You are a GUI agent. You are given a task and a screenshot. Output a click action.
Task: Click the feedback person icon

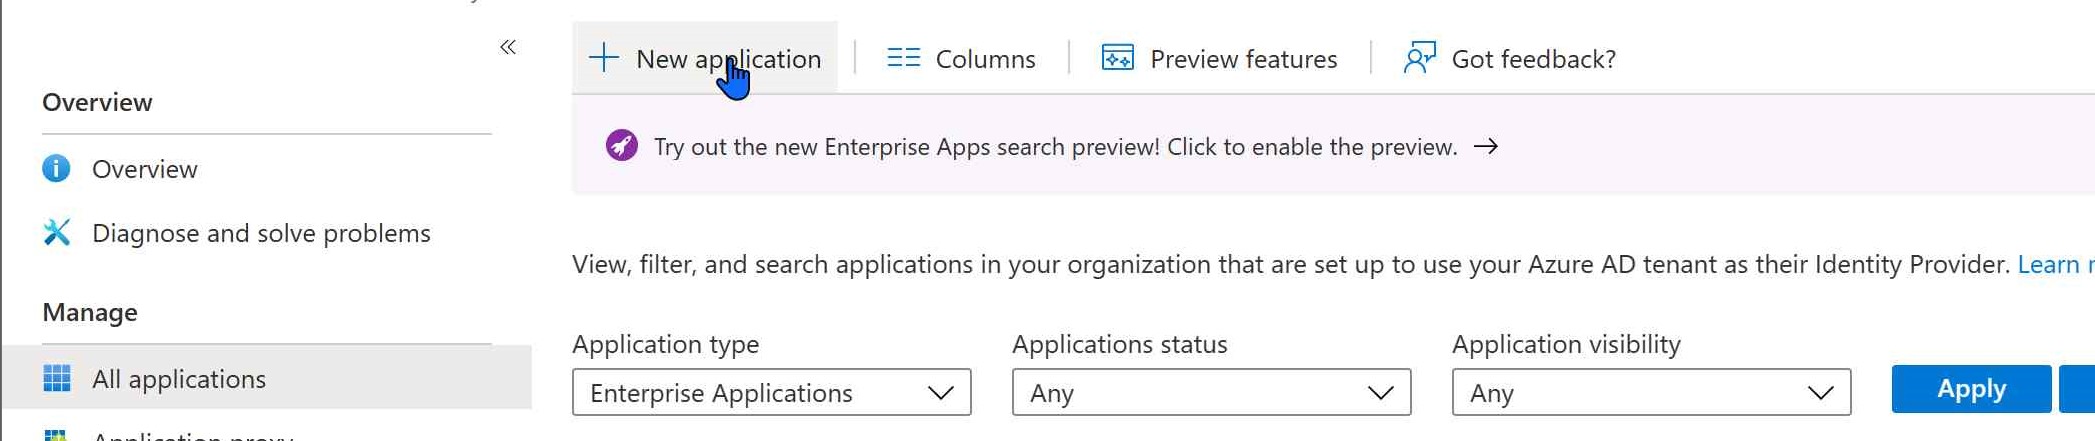pyautogui.click(x=1419, y=58)
